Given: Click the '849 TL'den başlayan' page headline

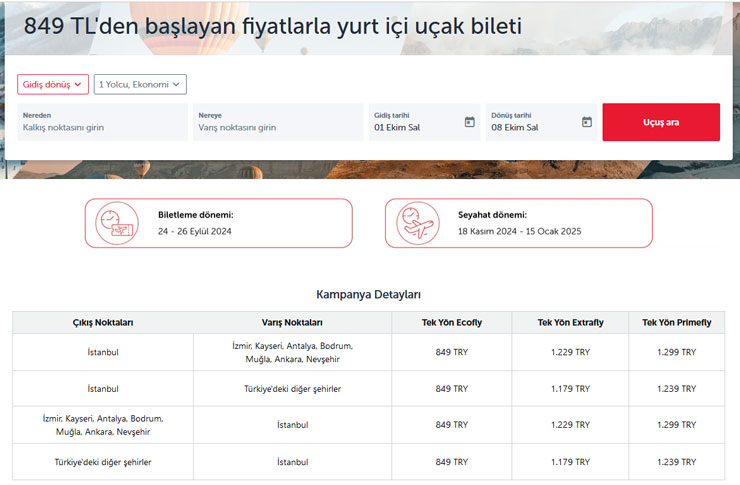Looking at the screenshot, I should [273, 26].
